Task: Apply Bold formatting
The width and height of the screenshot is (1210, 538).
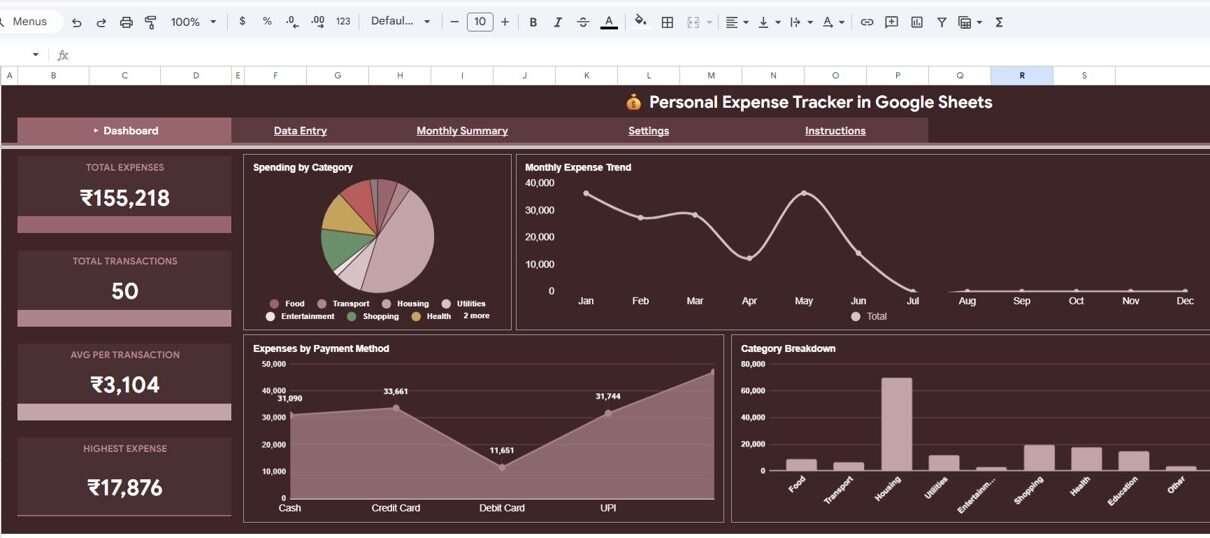Action: pyautogui.click(x=533, y=22)
